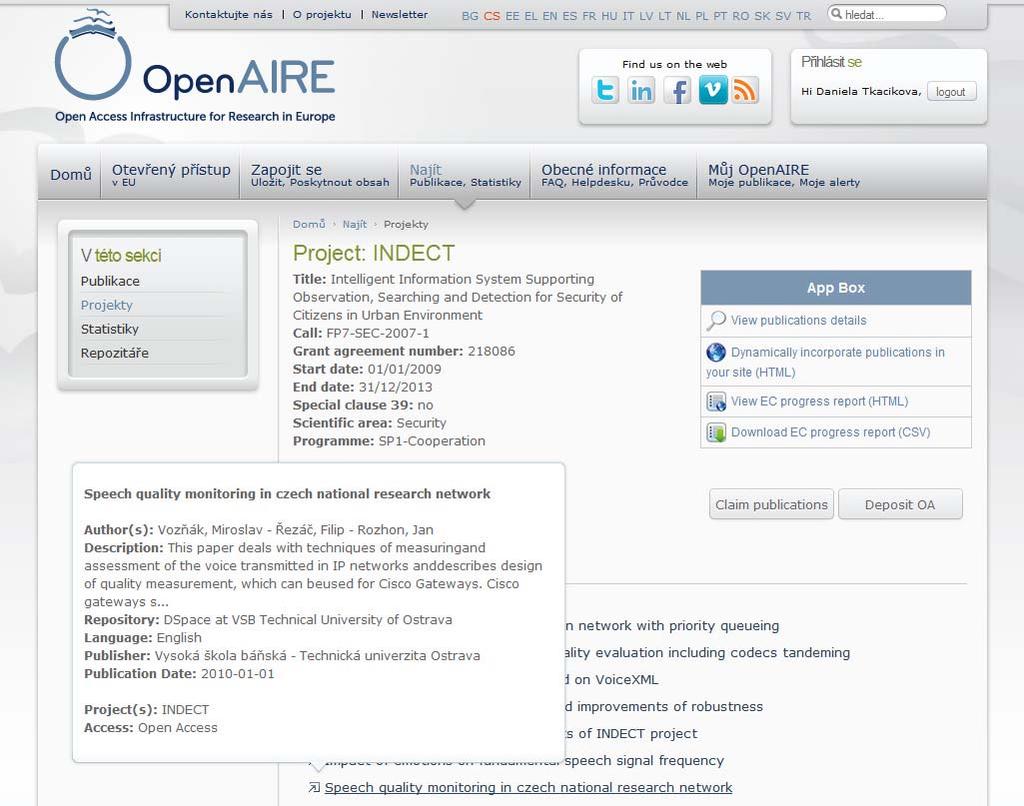Click globe icon beside Dynamically incorporate publications
This screenshot has height=806, width=1024.
[716, 353]
